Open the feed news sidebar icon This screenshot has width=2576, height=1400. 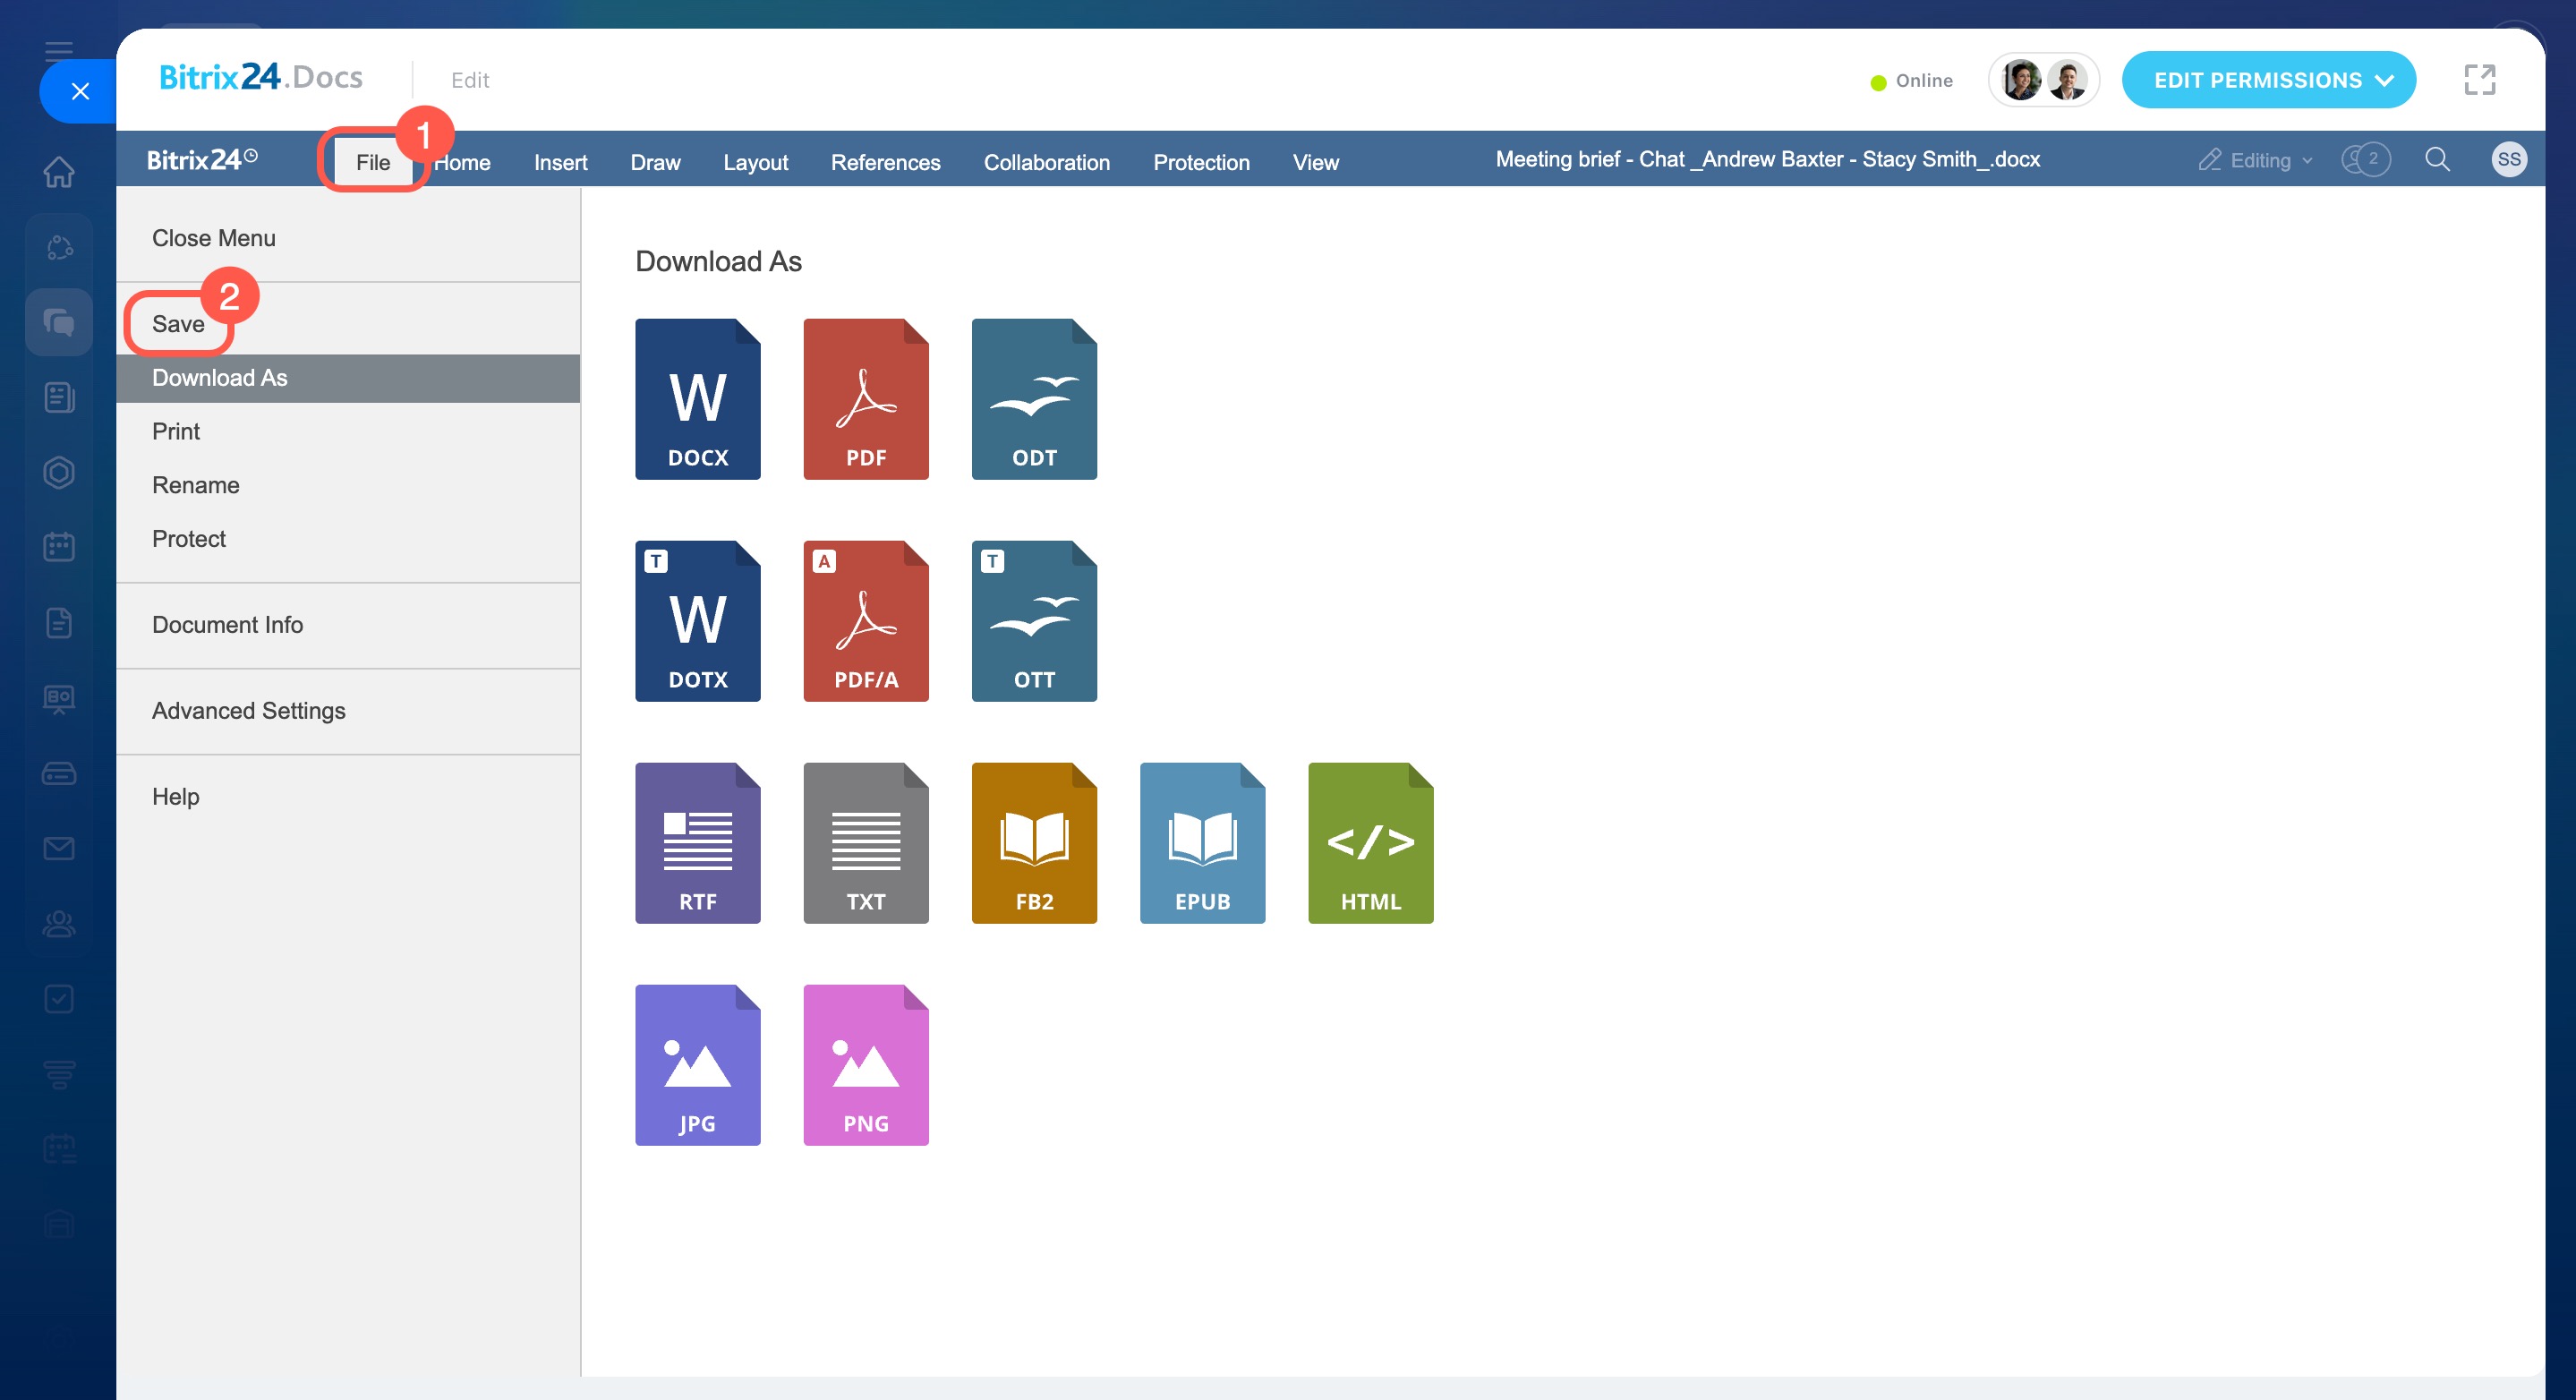59,397
